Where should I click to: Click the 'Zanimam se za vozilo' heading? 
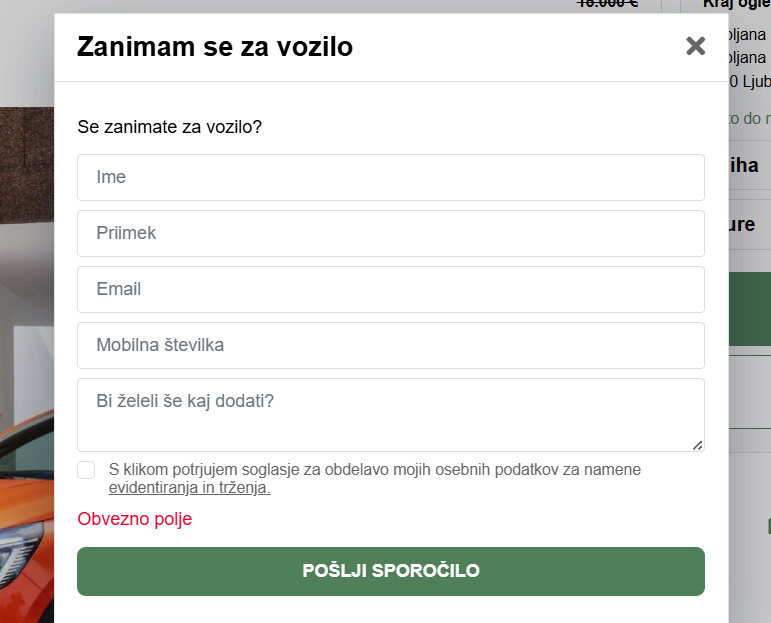(x=215, y=46)
